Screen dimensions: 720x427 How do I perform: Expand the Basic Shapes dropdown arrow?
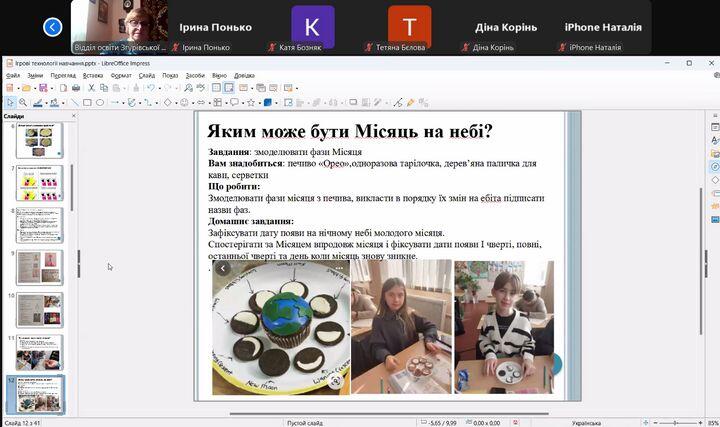176,103
